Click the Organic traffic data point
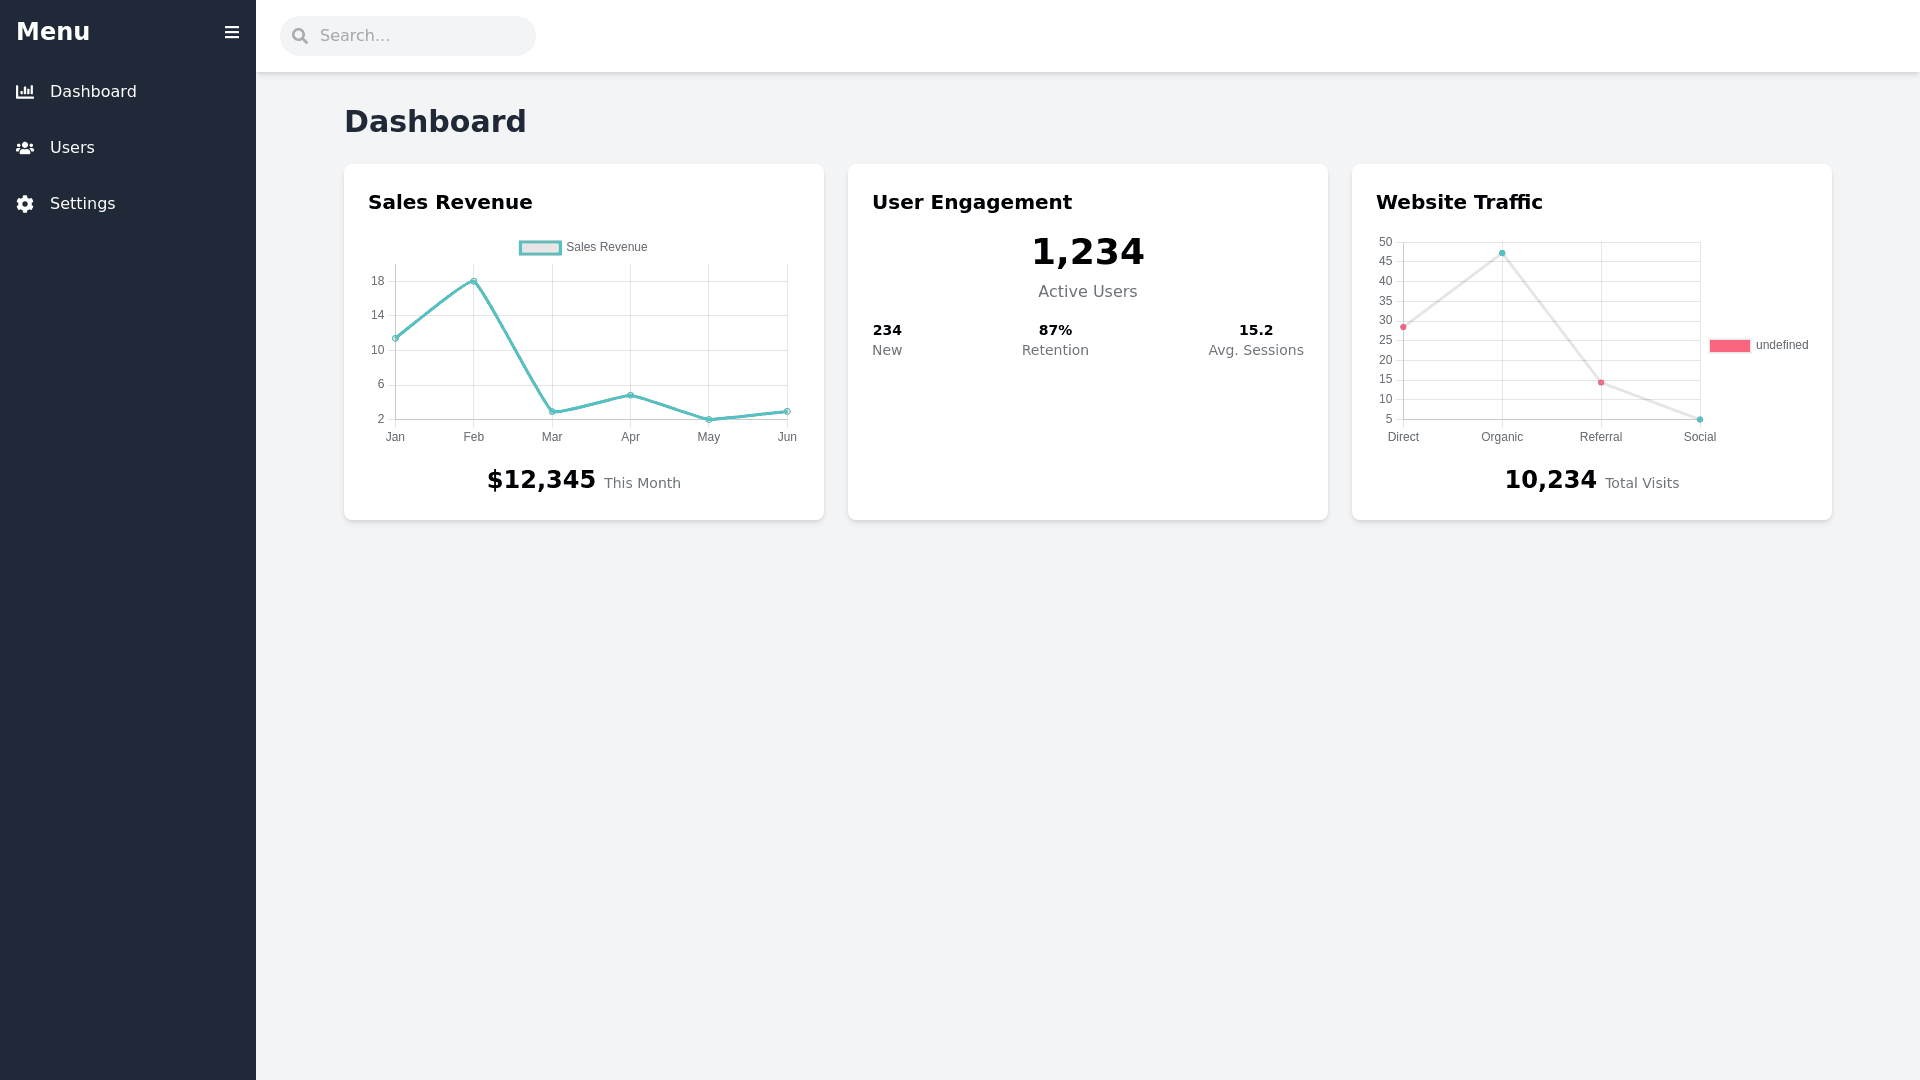 click(1502, 253)
